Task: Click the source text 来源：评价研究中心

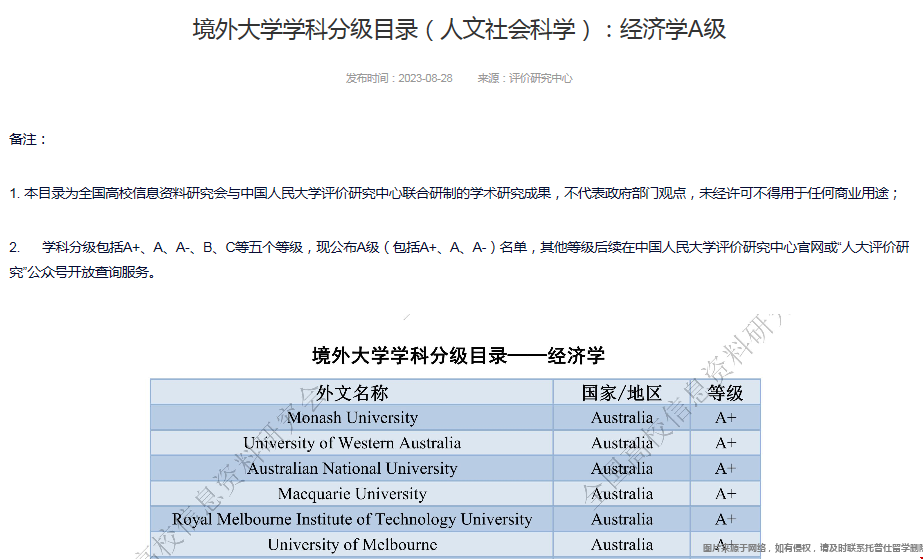Action: coord(524,78)
